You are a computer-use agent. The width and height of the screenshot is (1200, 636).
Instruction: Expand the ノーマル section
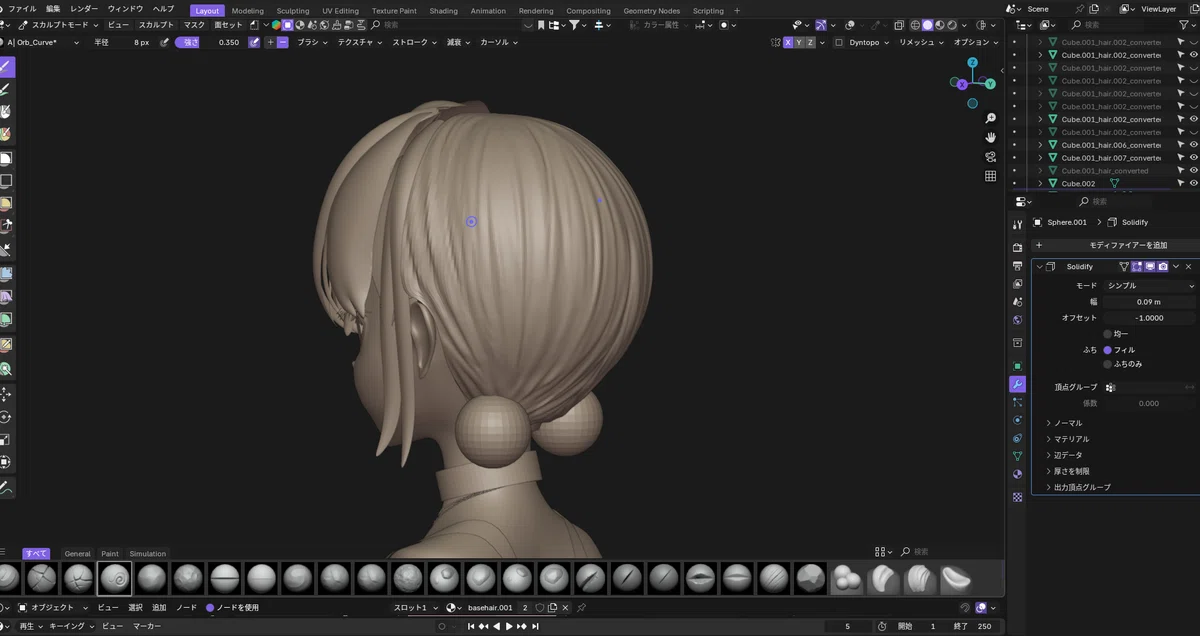(x=1068, y=423)
